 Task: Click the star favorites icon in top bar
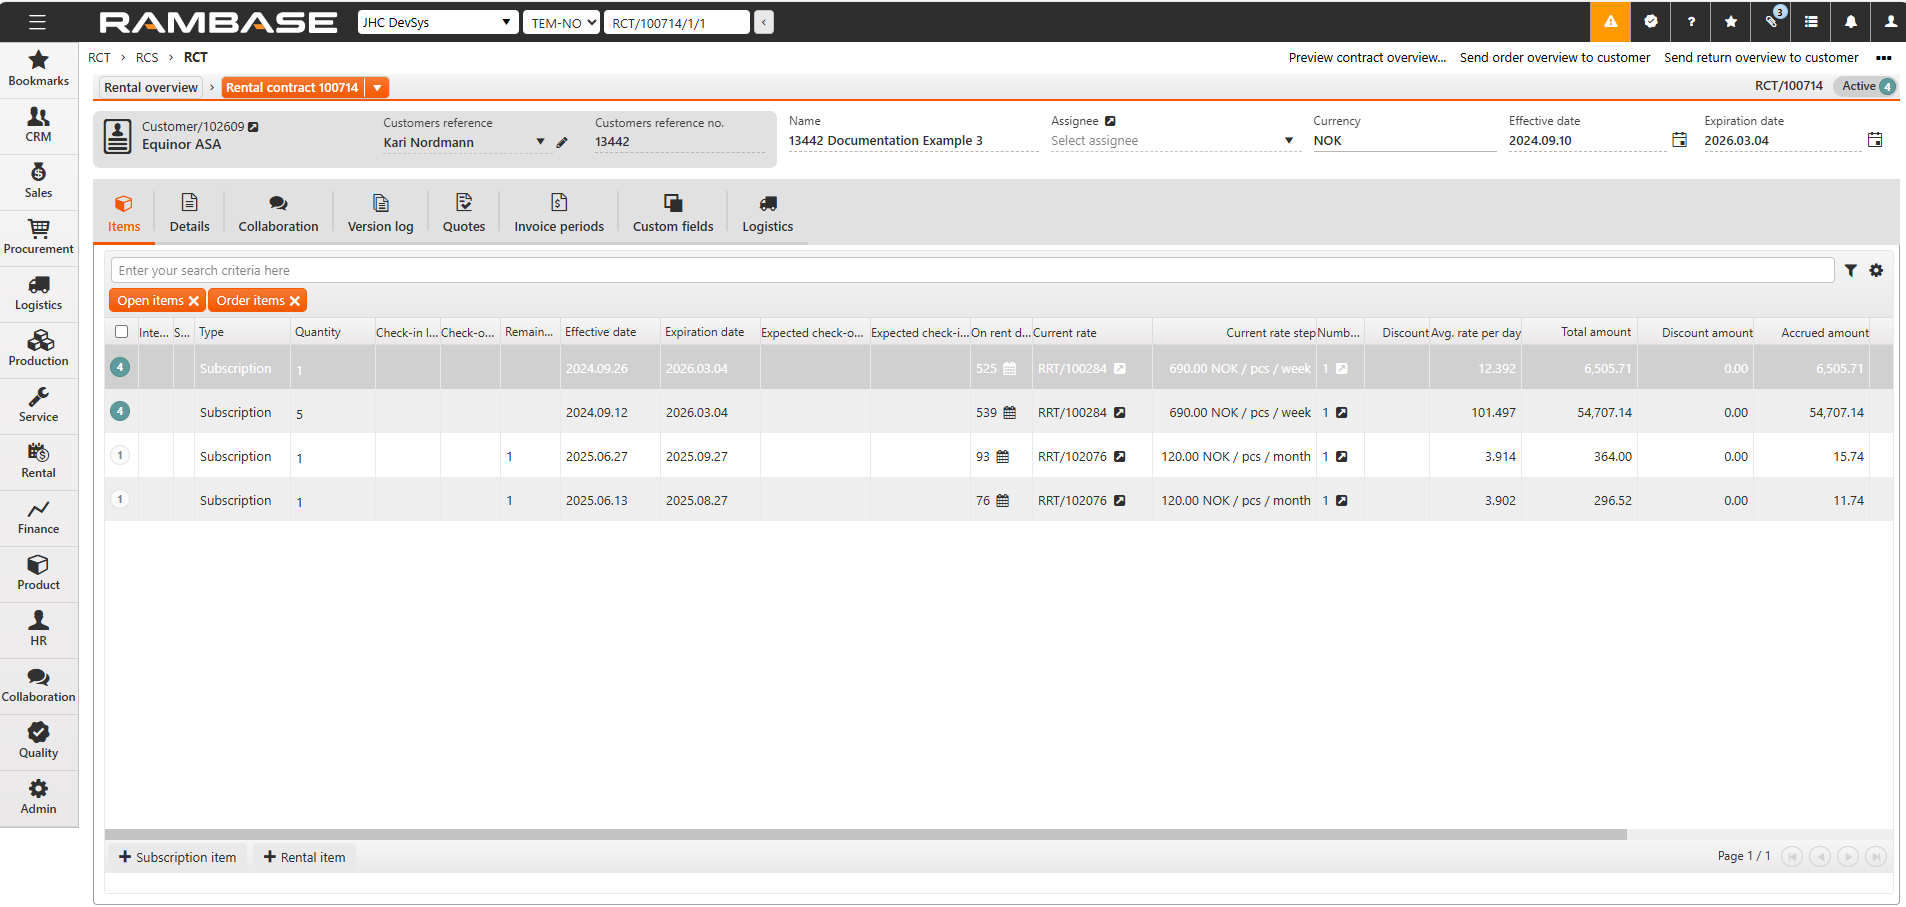click(x=1731, y=21)
